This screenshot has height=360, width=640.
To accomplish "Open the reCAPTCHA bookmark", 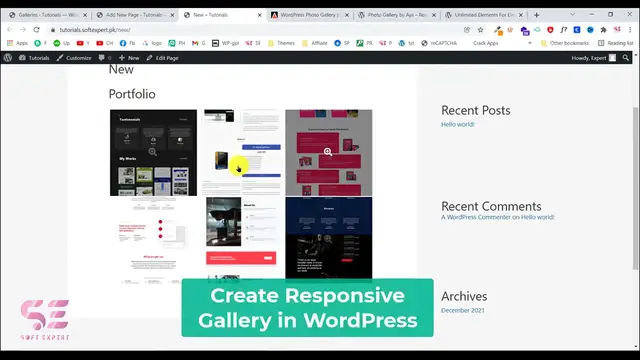I will click(439, 43).
